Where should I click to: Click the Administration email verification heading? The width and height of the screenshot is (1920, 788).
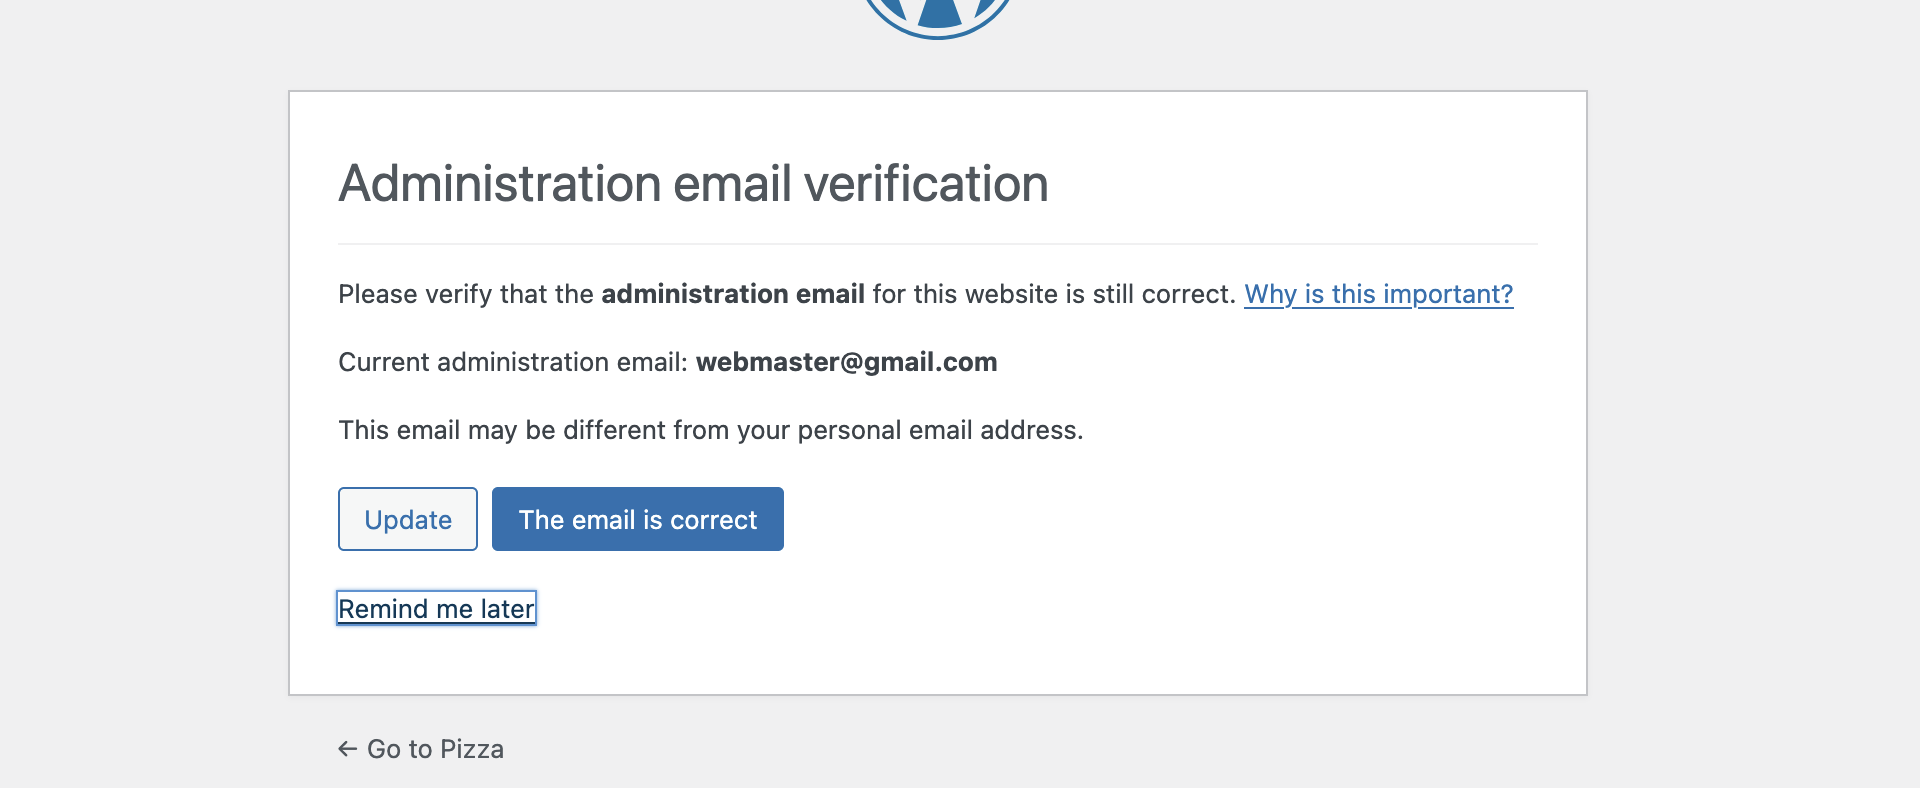click(x=693, y=184)
